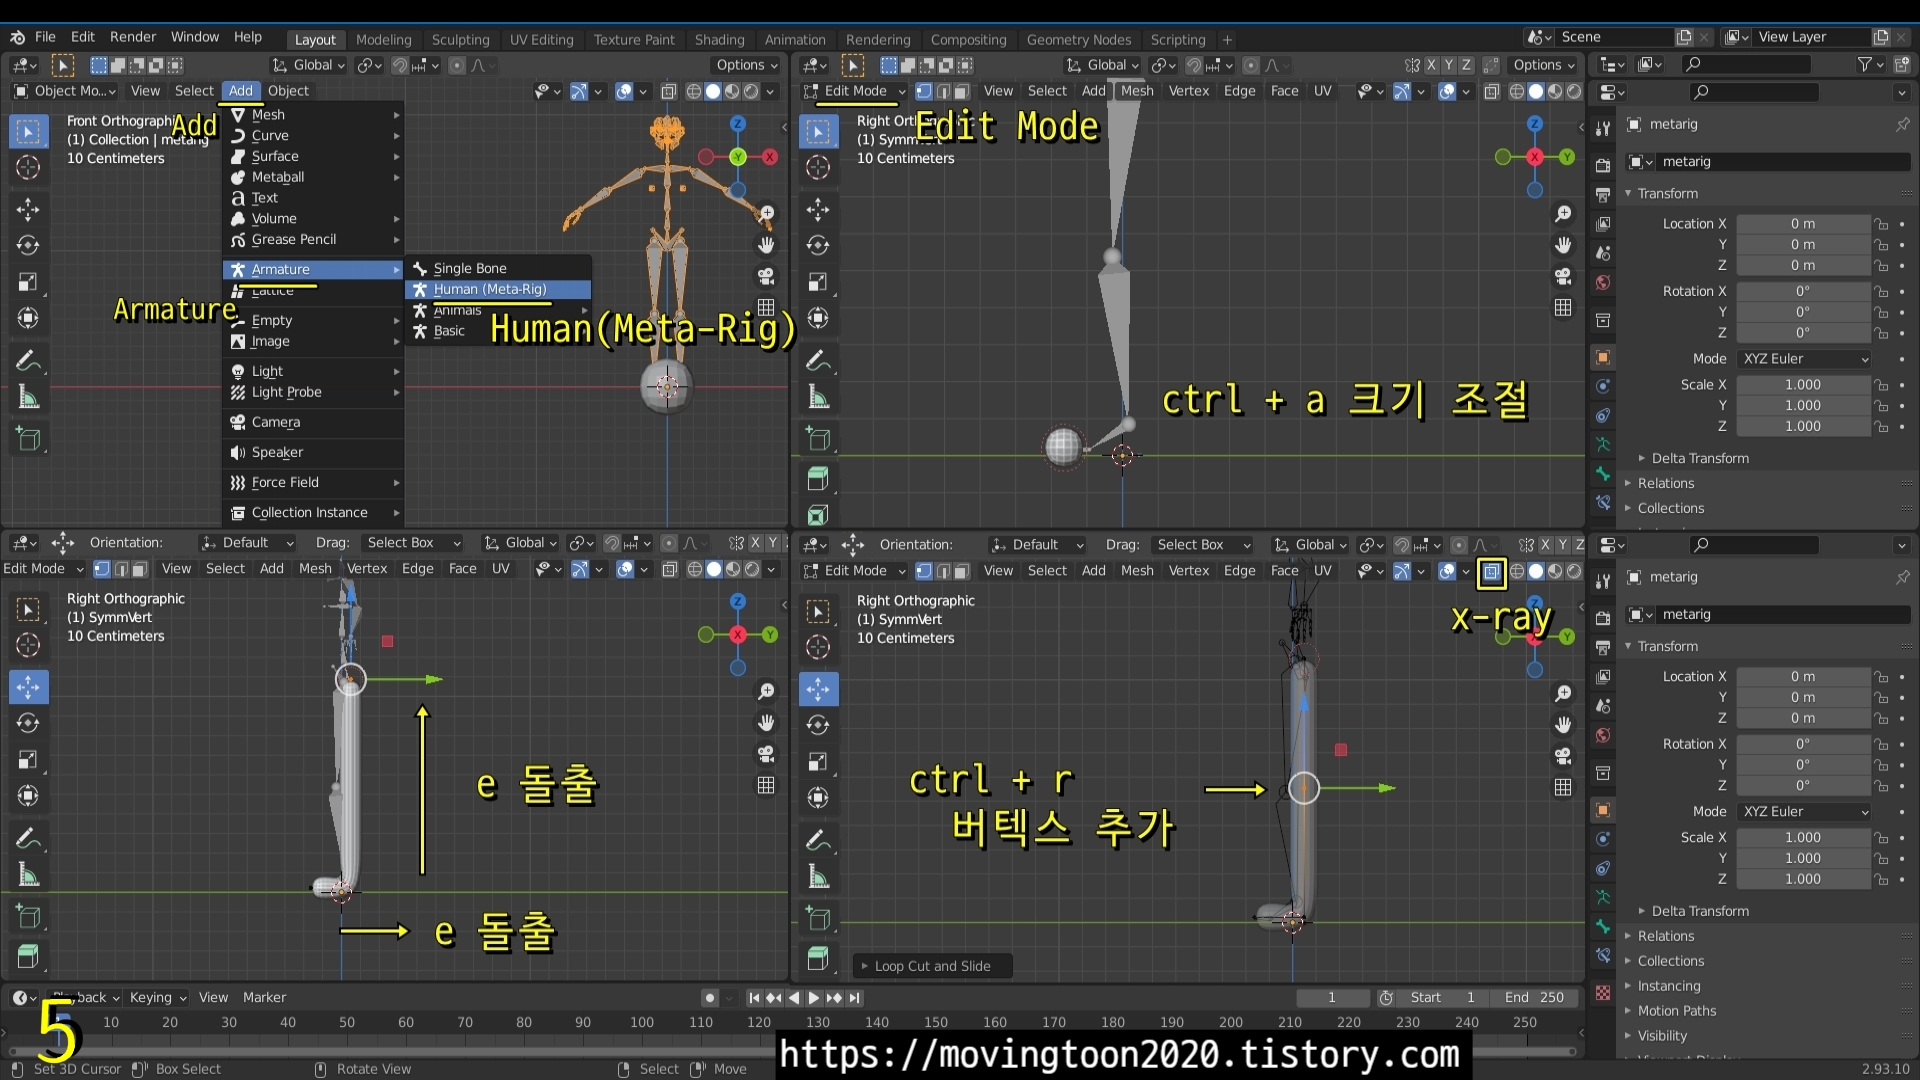Image resolution: width=1920 pixels, height=1080 pixels.
Task: Select the Move tool in top-left viewport
Action: [x=28, y=209]
